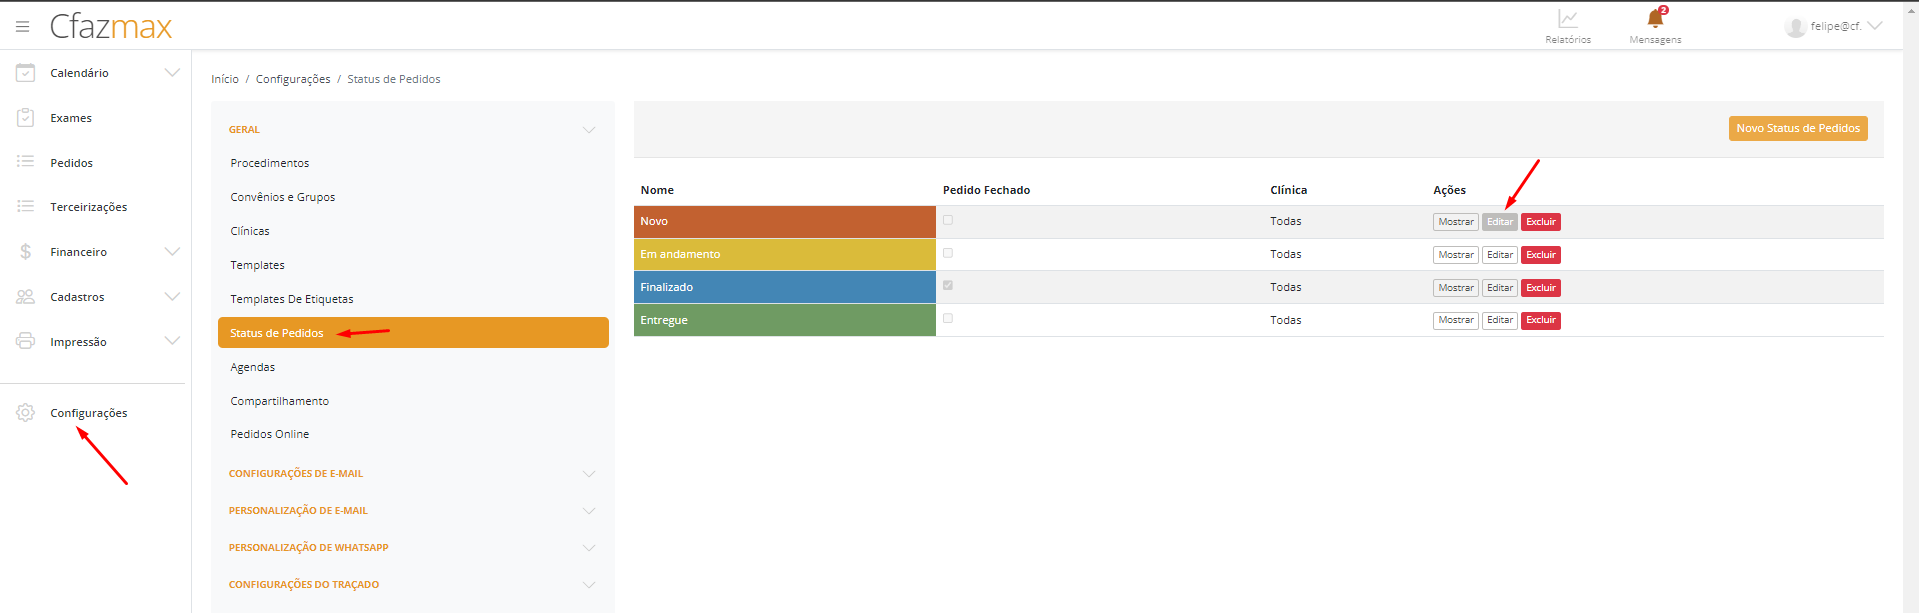Click Mostrar for Em andamento status
1919x613 pixels.
(1456, 255)
